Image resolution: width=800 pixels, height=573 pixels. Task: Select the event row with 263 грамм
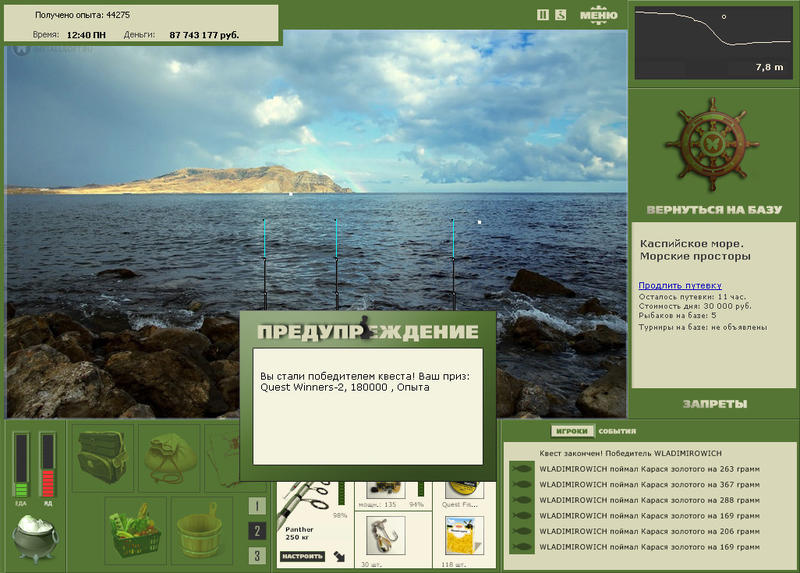(x=649, y=469)
